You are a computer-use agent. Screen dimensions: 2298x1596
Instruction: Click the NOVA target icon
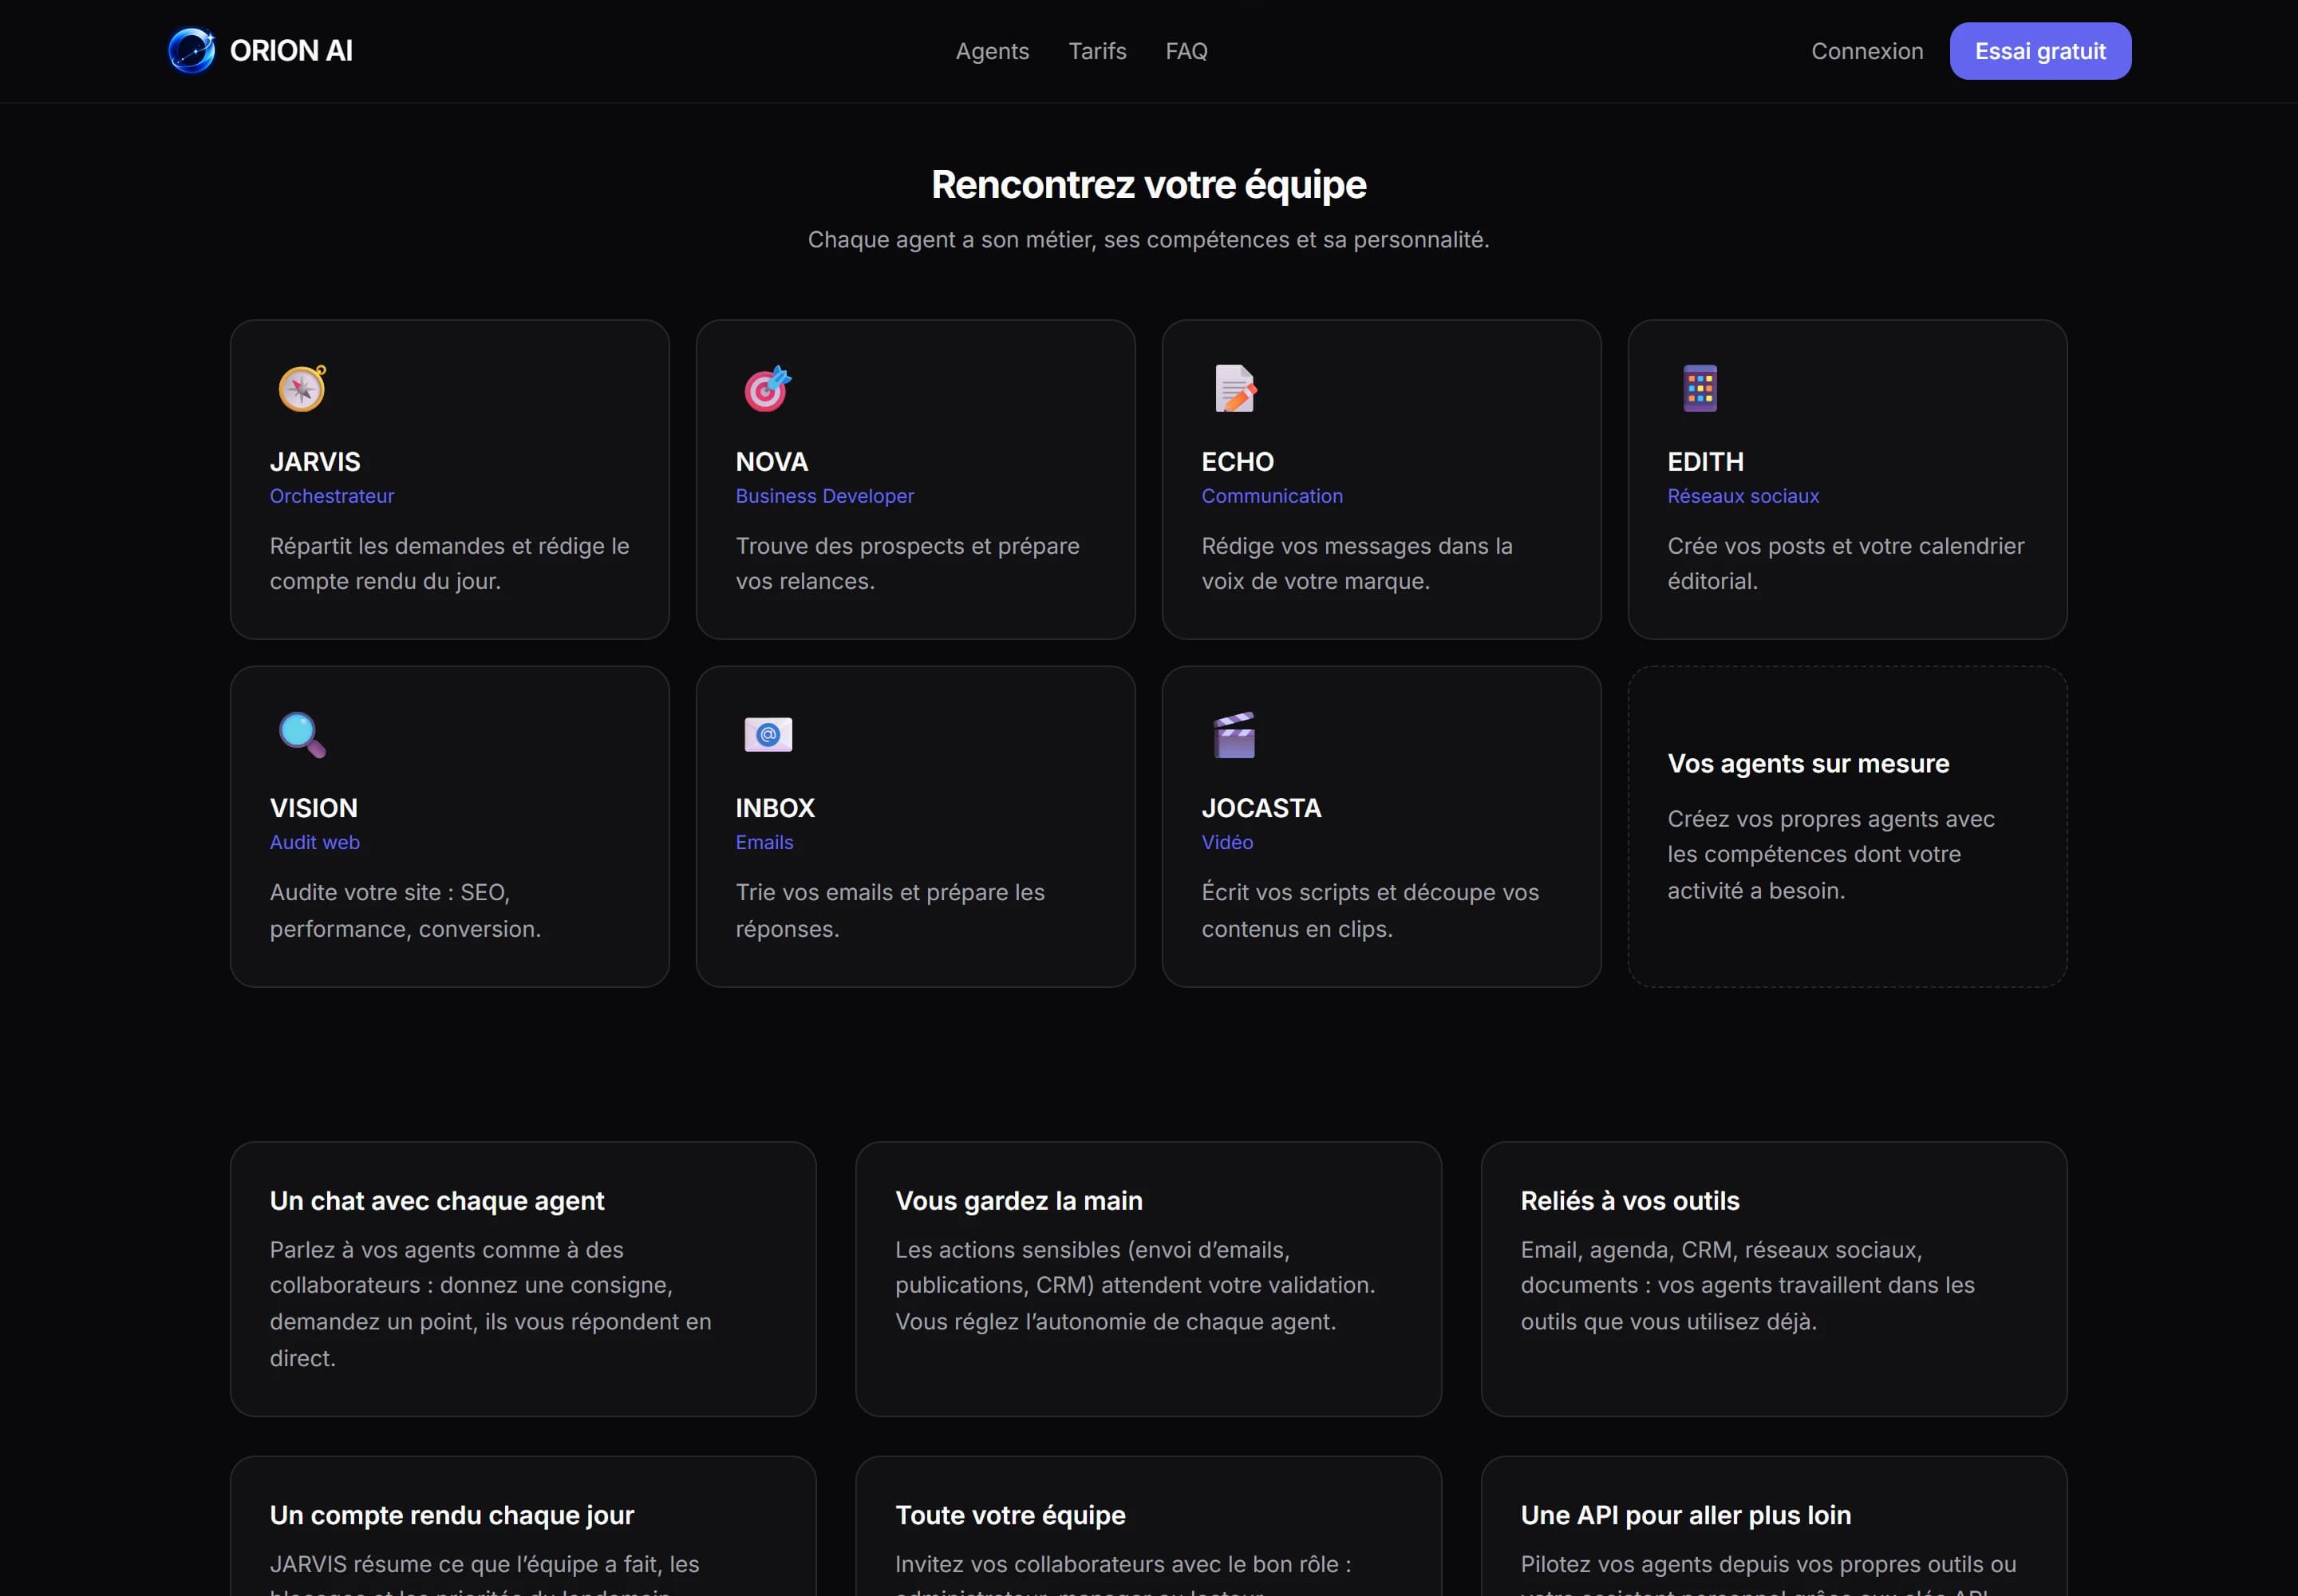point(768,388)
